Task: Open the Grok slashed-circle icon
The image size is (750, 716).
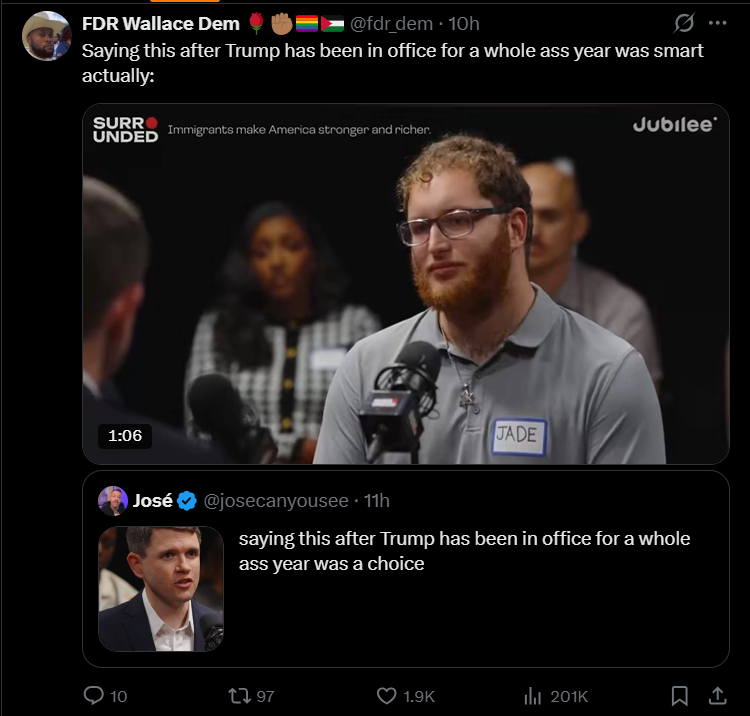Action: [x=684, y=22]
